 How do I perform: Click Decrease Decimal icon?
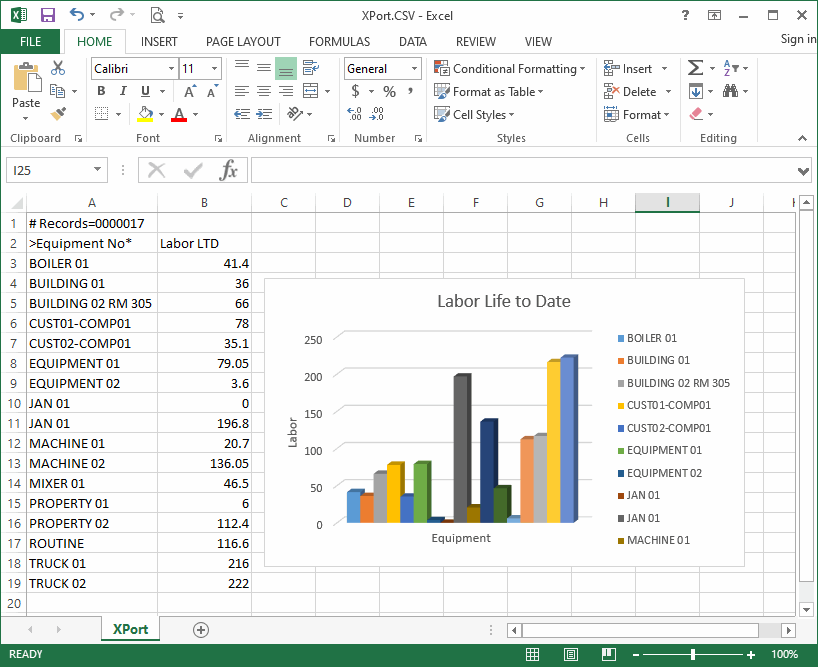click(377, 114)
